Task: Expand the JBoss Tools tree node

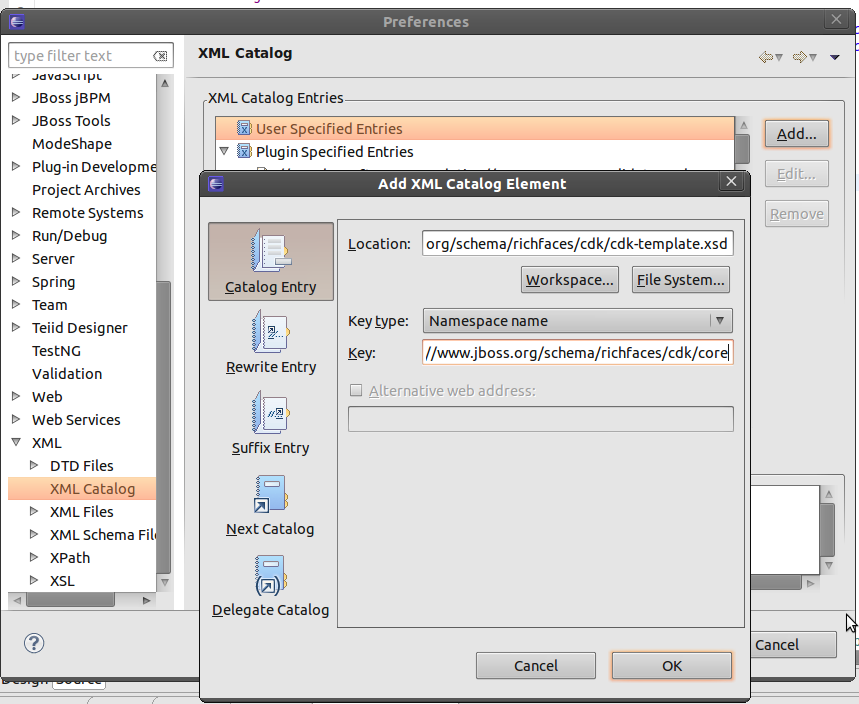Action: point(16,120)
